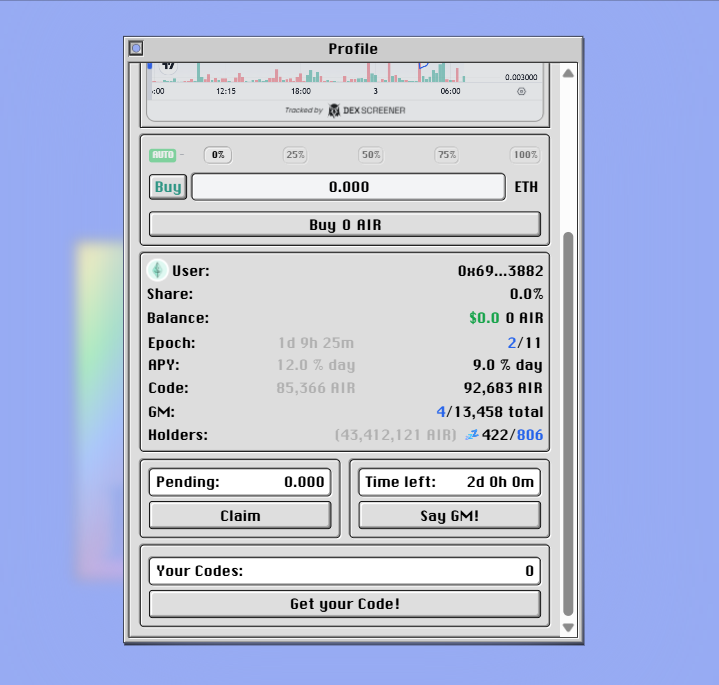Click the Buy 0 AIR button
This screenshot has width=719, height=685.
[345, 224]
